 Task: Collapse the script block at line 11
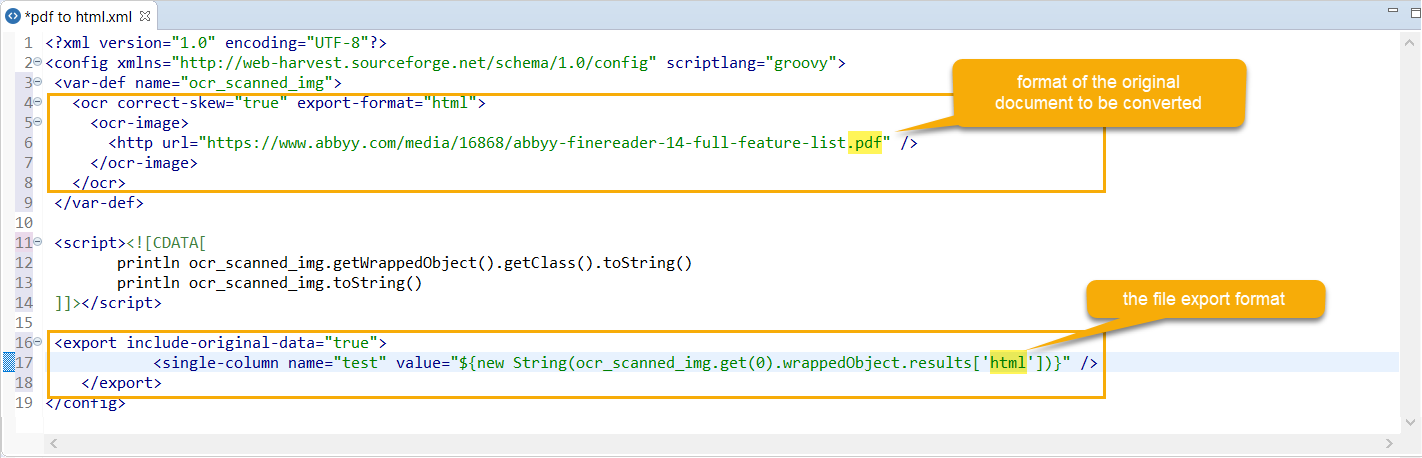(38, 243)
